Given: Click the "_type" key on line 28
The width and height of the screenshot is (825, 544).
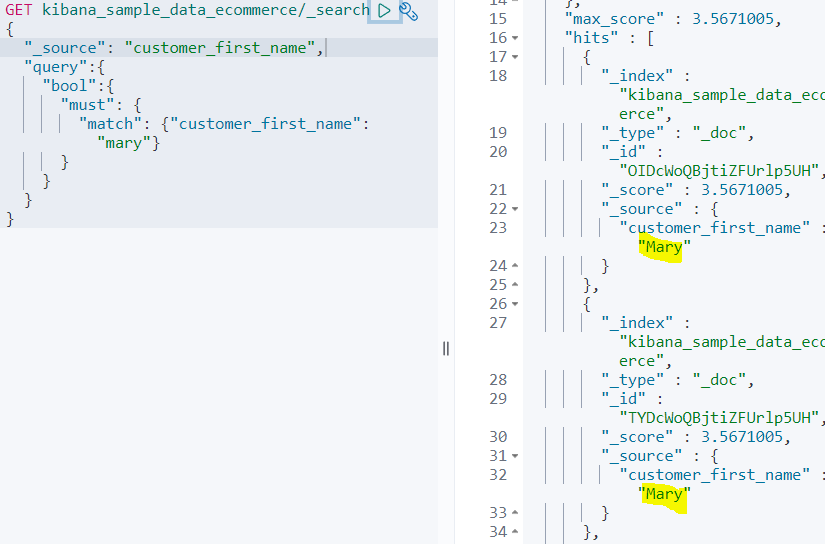Looking at the screenshot, I should tap(632, 379).
